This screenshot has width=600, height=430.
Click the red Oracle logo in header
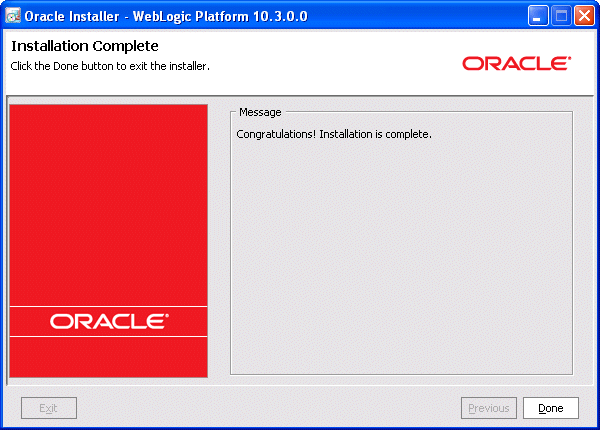point(517,64)
